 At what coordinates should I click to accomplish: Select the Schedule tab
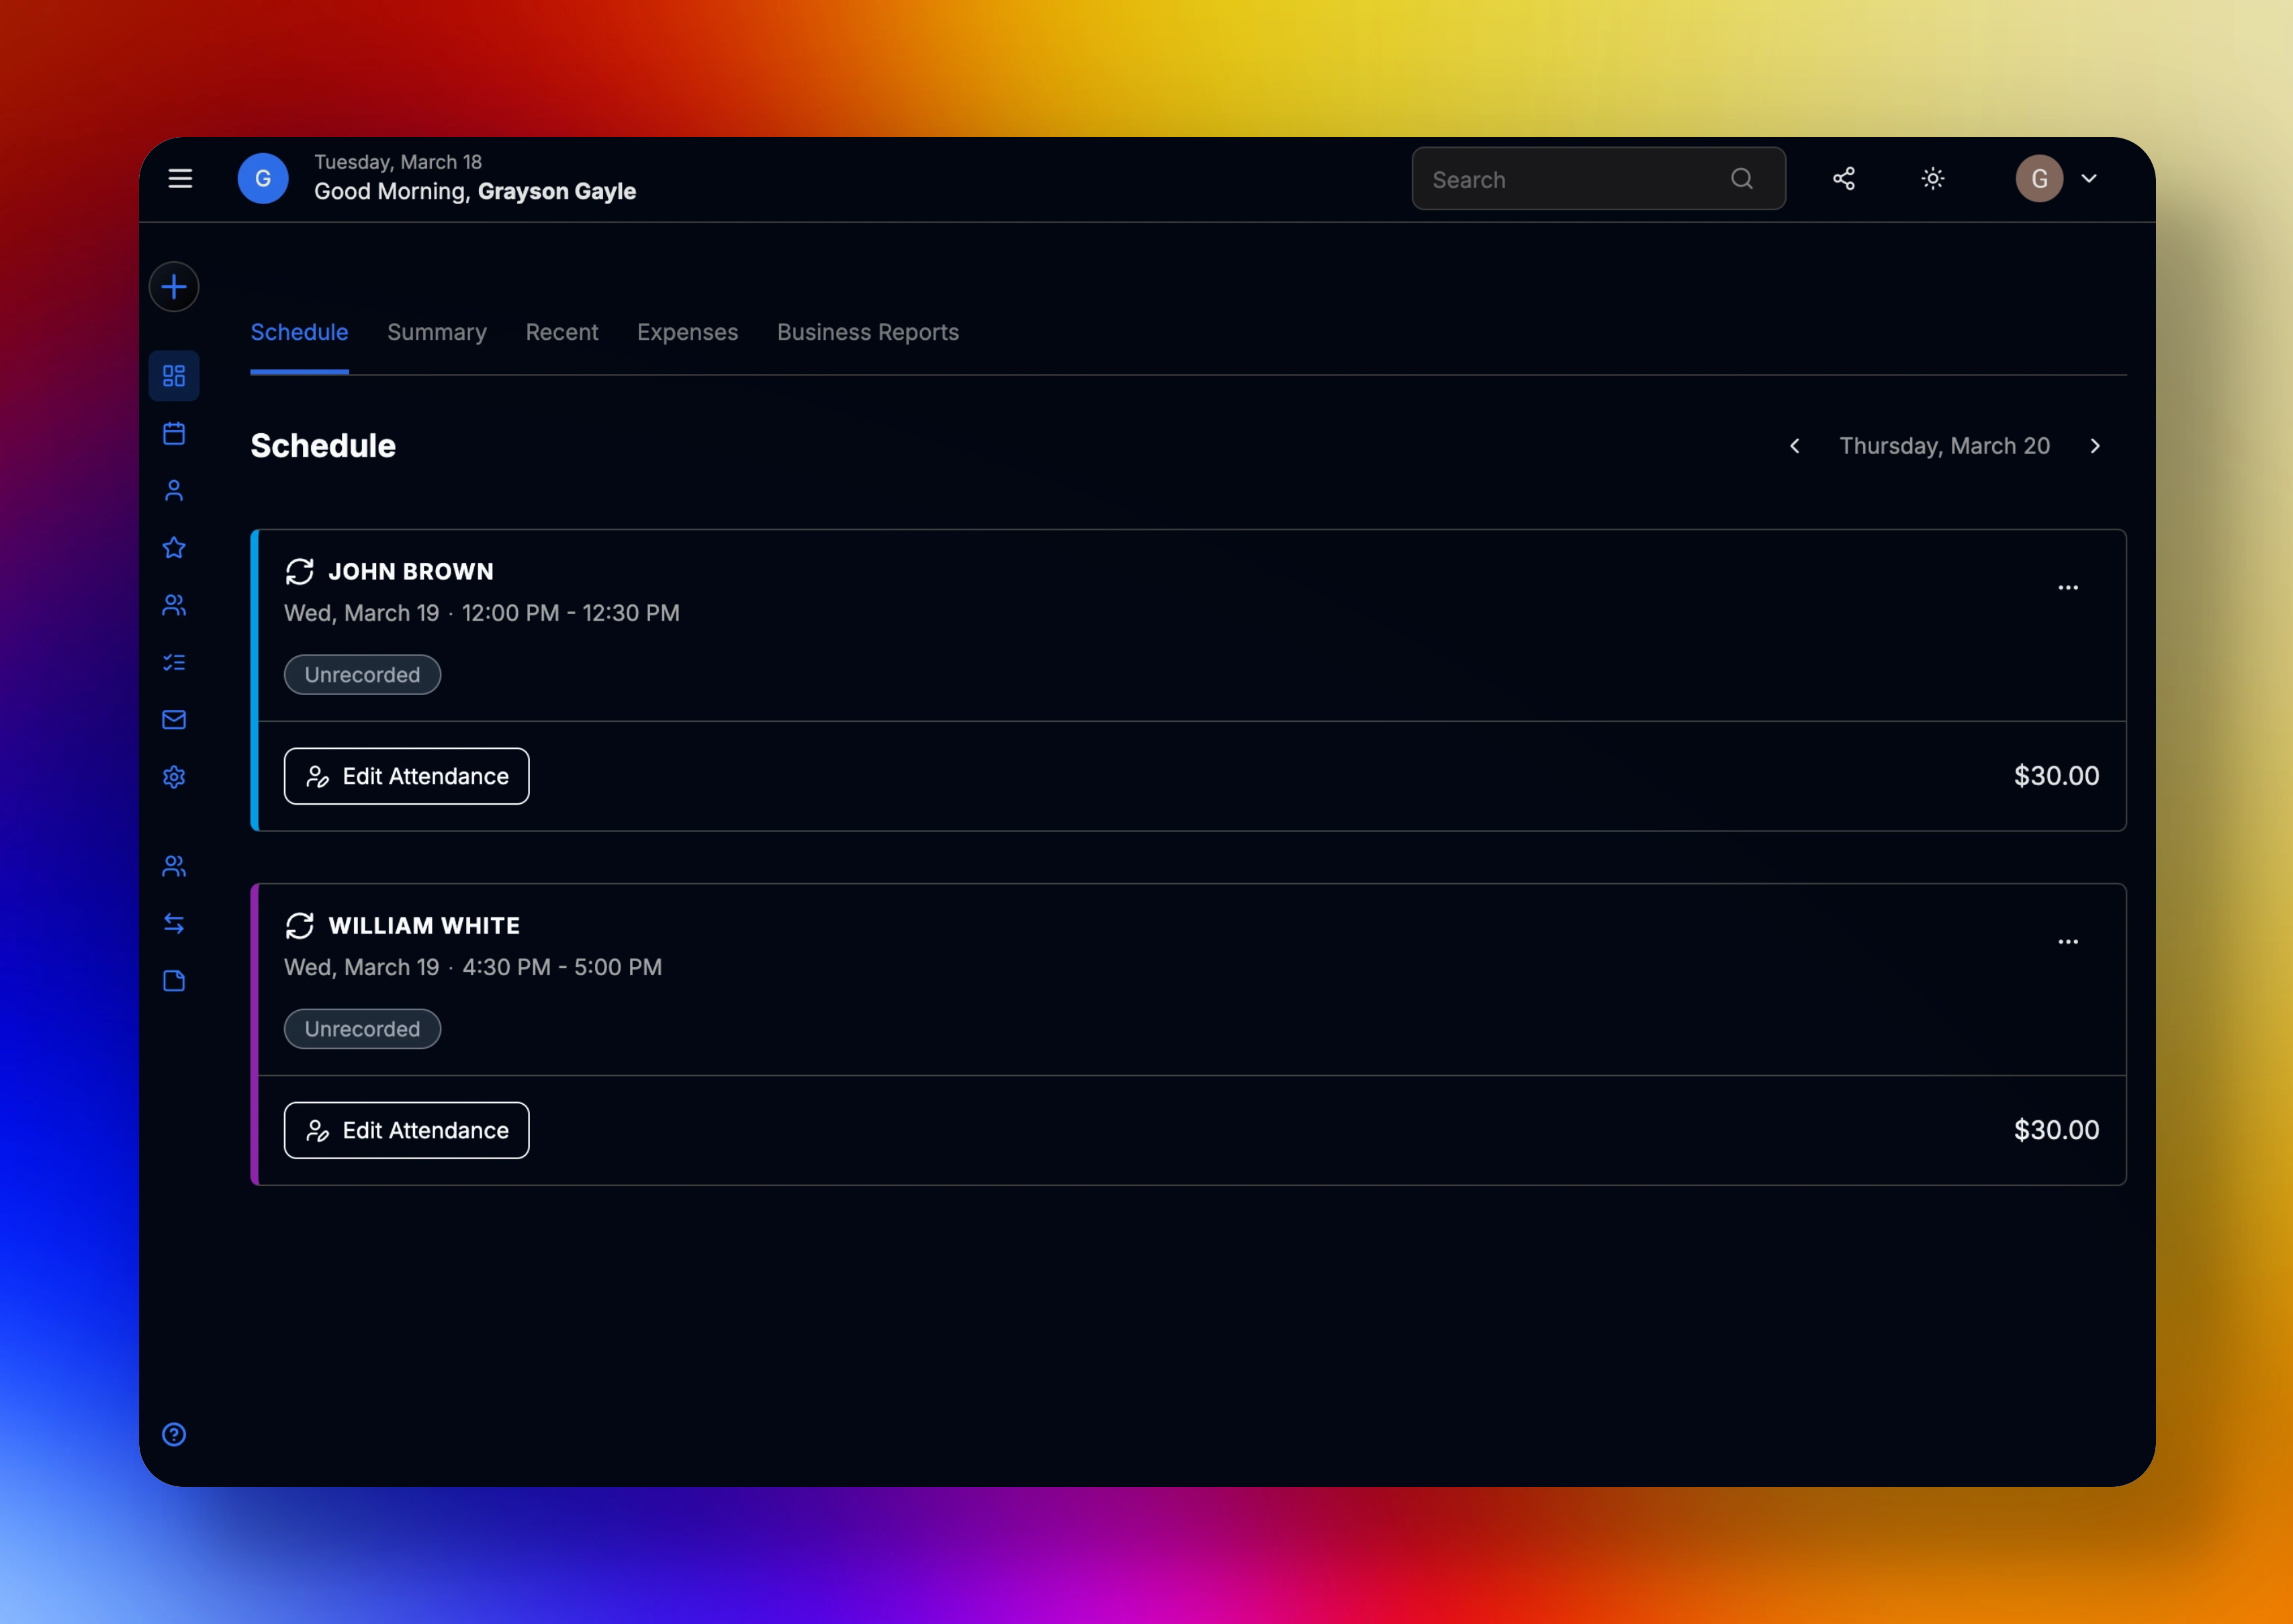pos(299,332)
